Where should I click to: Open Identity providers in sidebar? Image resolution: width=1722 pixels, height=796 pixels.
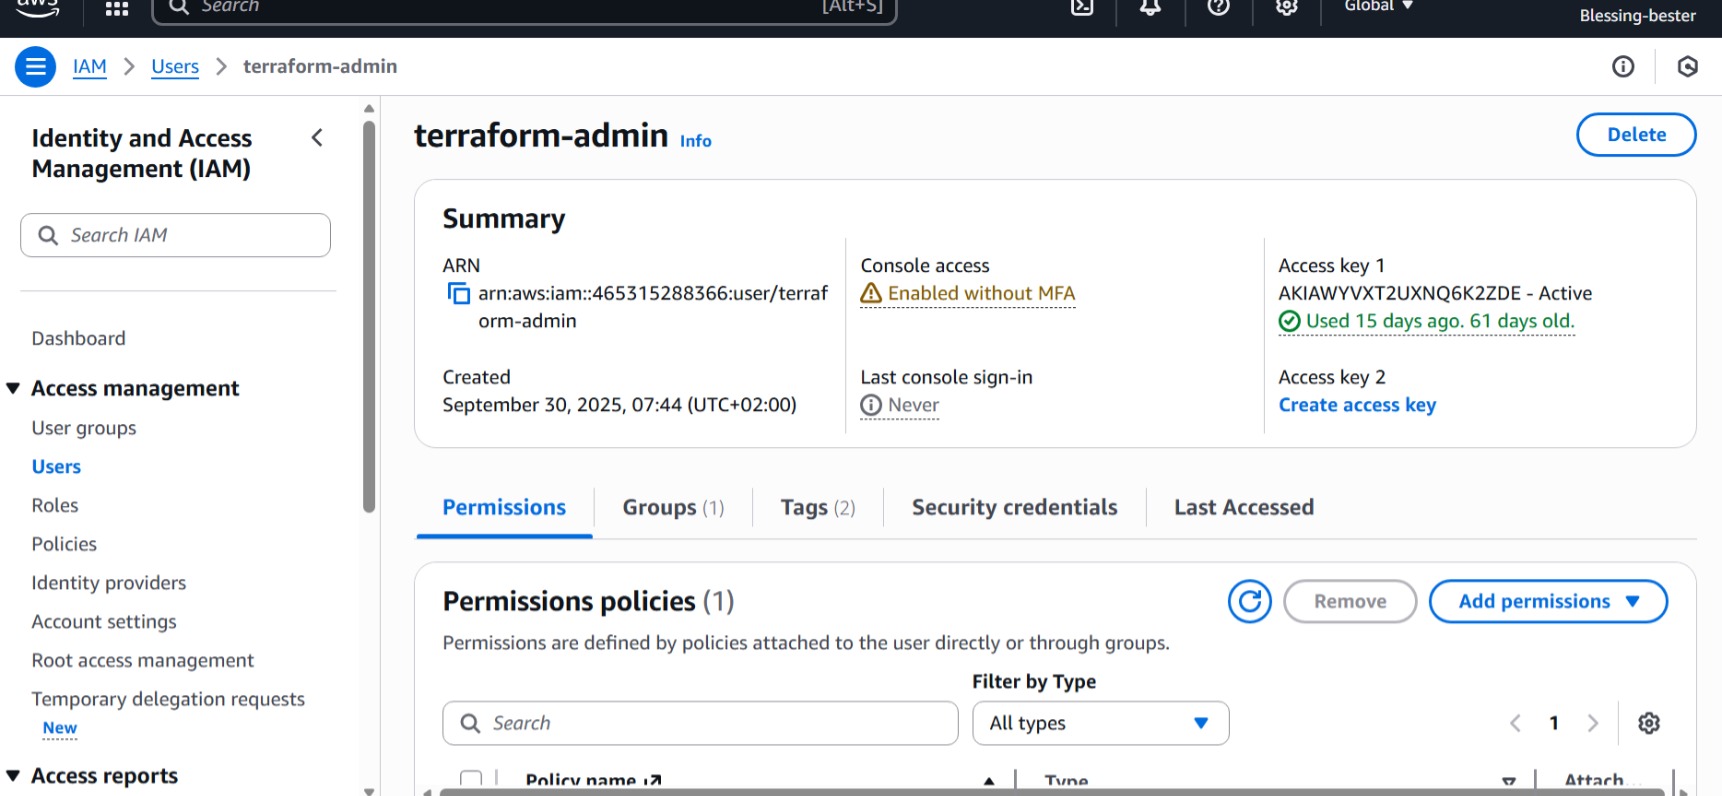(109, 583)
